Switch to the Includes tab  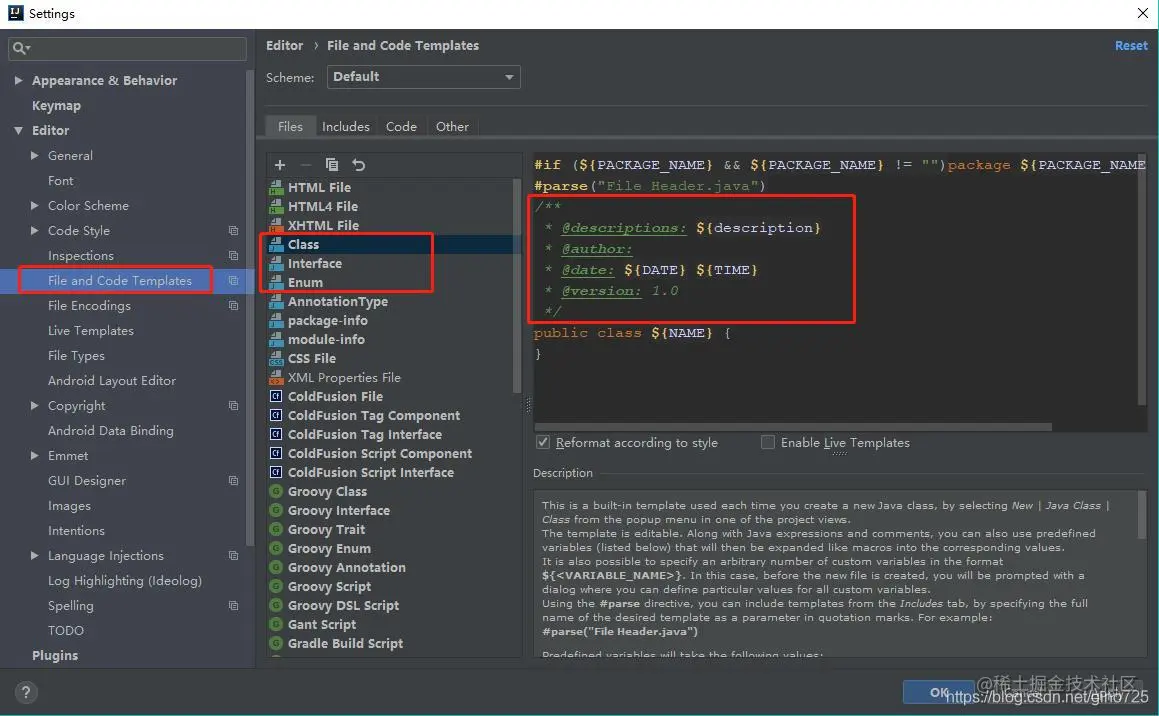pos(346,126)
